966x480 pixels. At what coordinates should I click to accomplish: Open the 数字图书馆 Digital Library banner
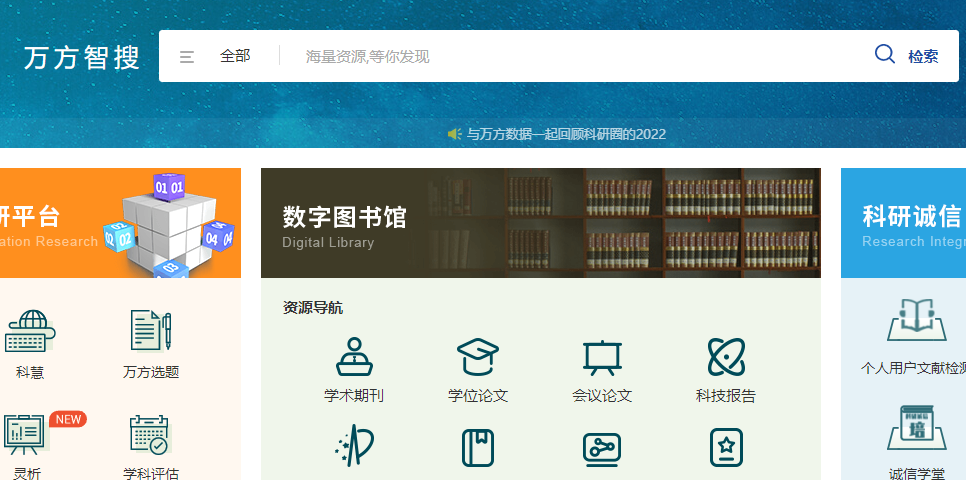coord(541,223)
